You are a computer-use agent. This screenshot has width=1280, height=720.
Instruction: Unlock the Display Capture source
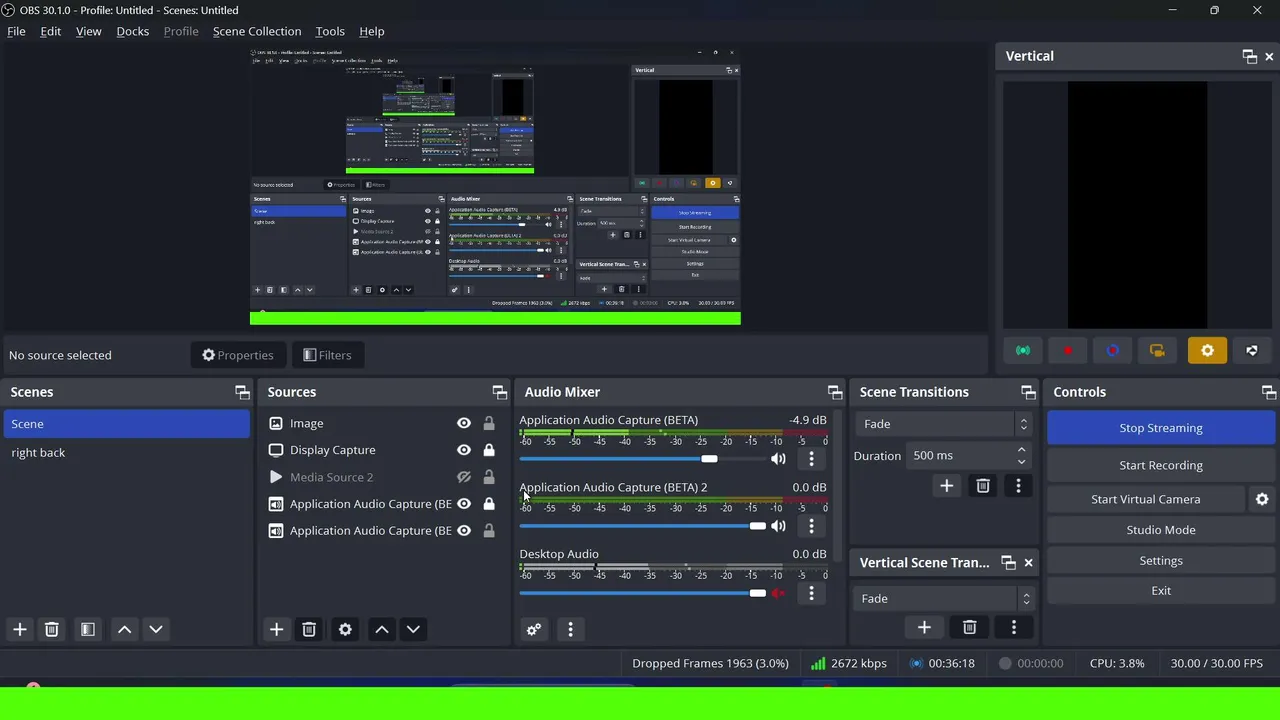click(489, 450)
